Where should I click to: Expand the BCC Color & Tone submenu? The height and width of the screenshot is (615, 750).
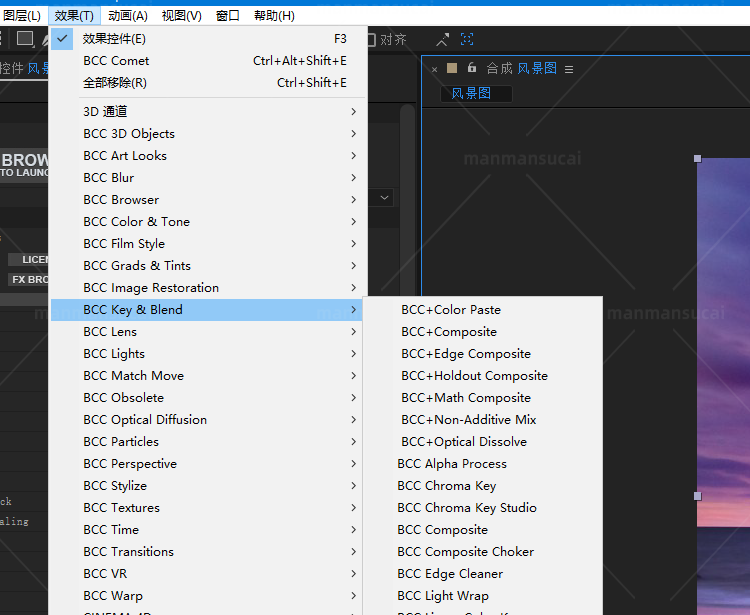click(x=208, y=221)
